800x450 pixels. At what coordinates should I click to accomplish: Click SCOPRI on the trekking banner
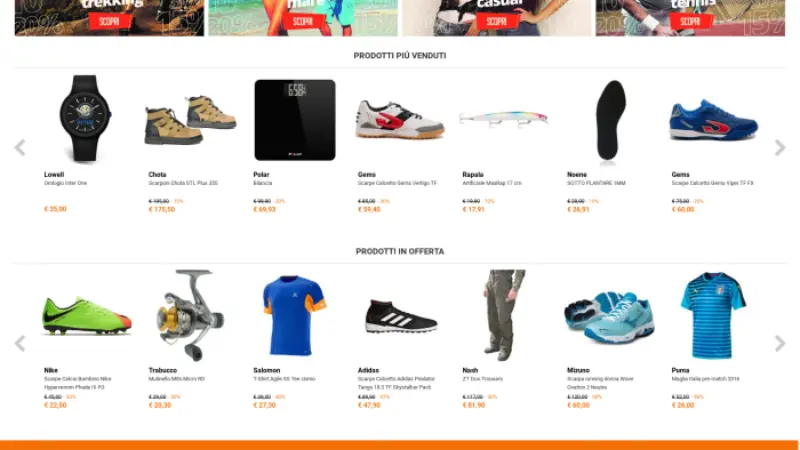(x=109, y=21)
